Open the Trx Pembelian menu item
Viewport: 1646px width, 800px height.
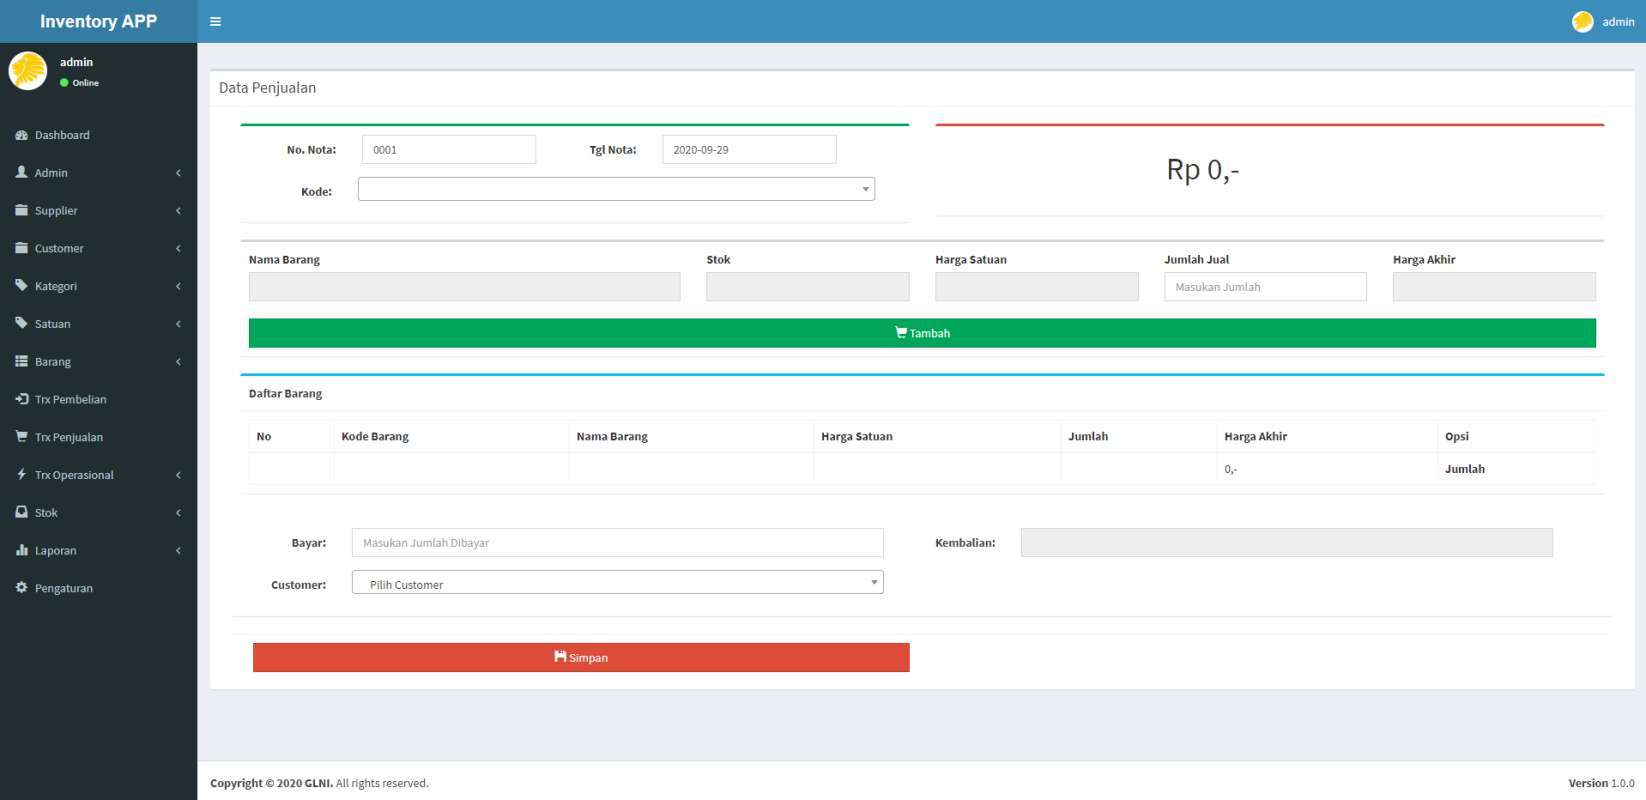click(x=98, y=399)
